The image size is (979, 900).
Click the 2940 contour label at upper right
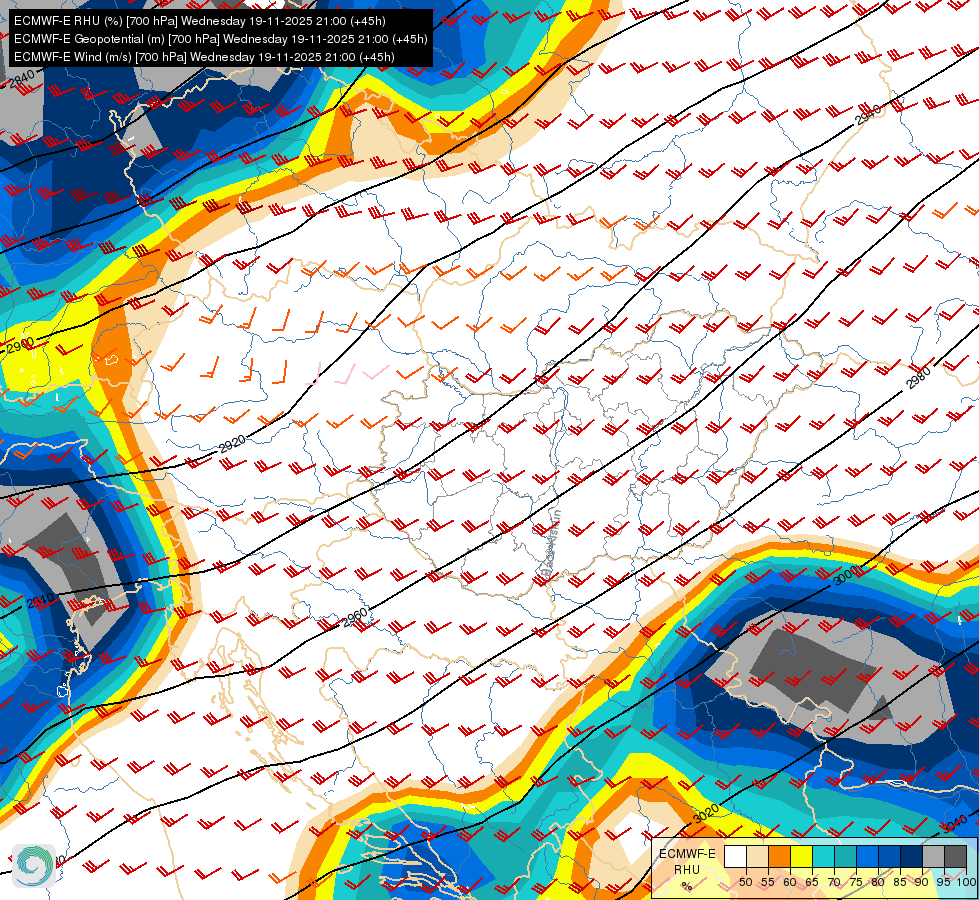click(868, 115)
